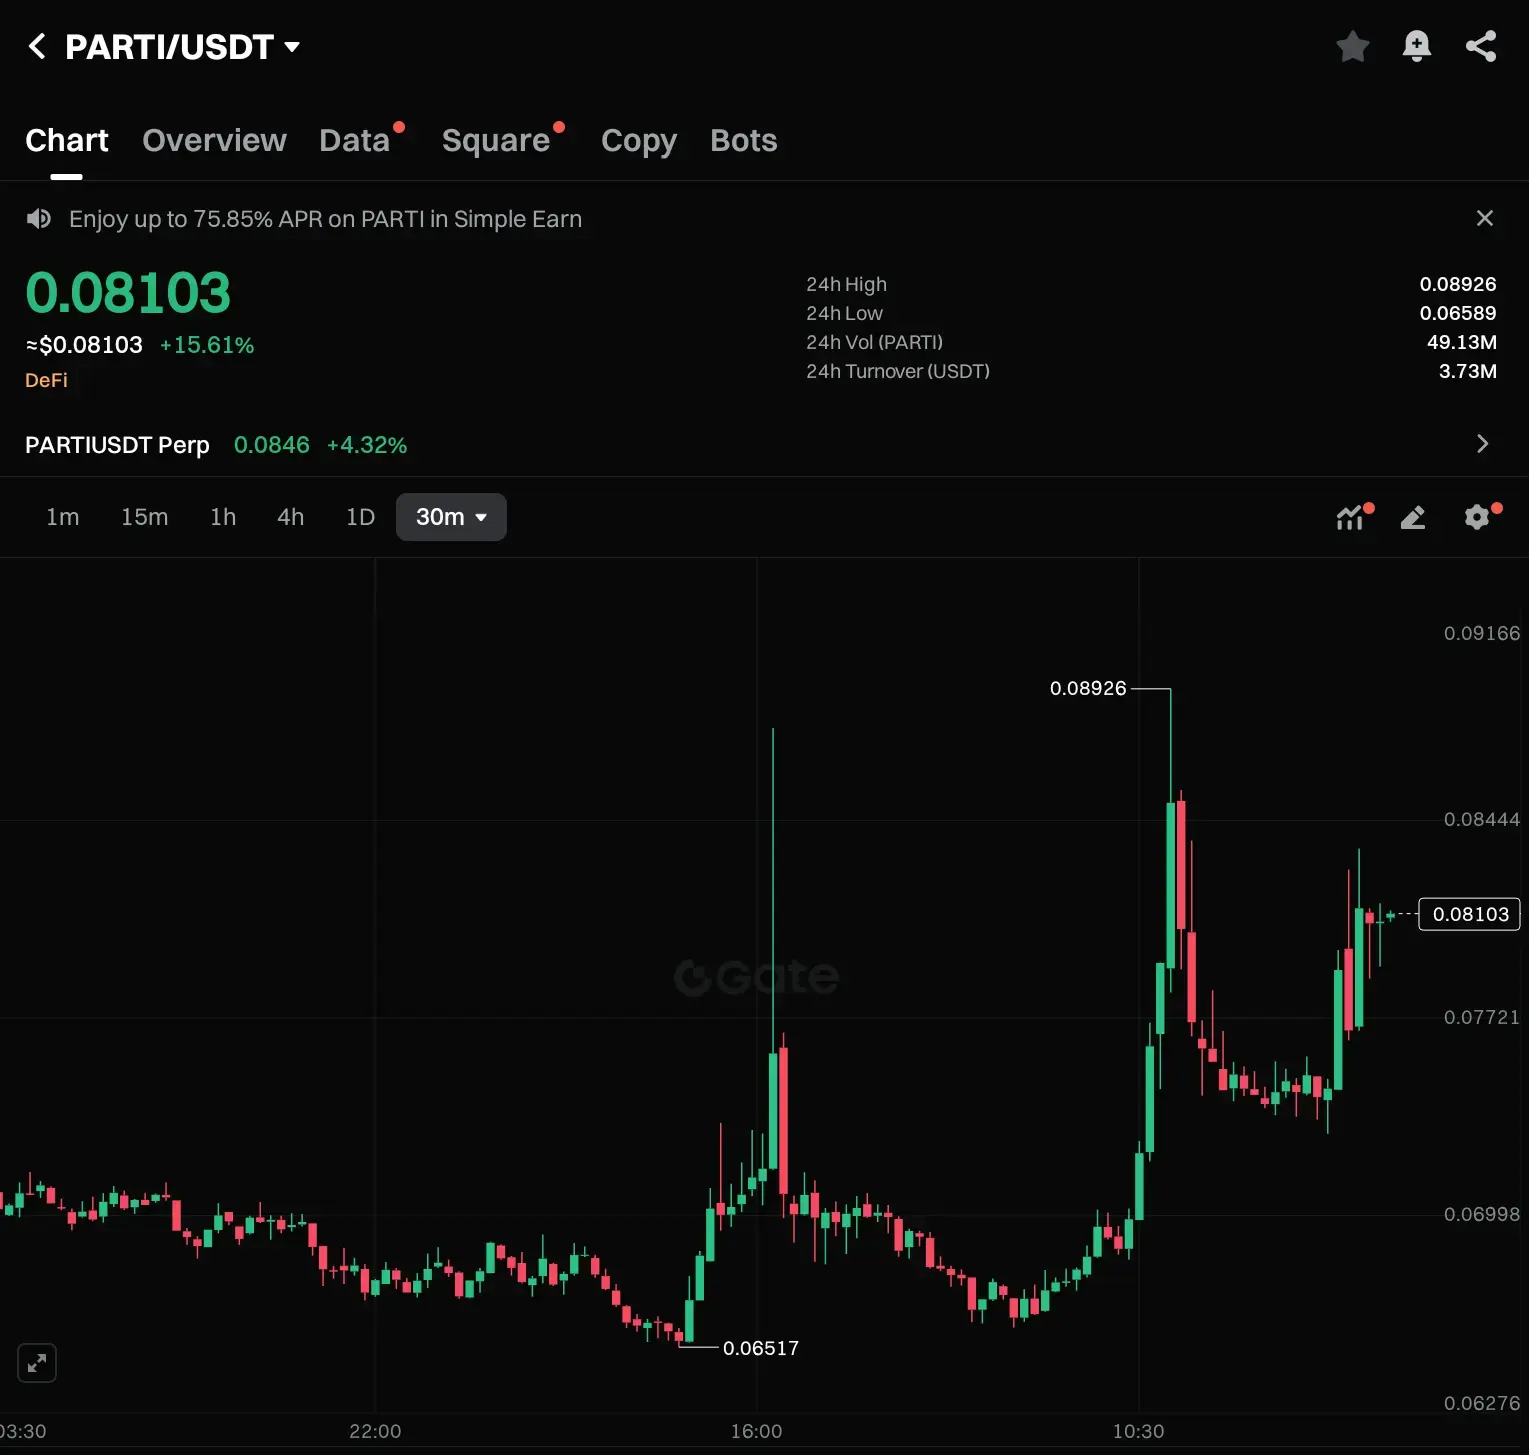
Task: Click the 22:00 time axis label
Action: click(x=375, y=1431)
